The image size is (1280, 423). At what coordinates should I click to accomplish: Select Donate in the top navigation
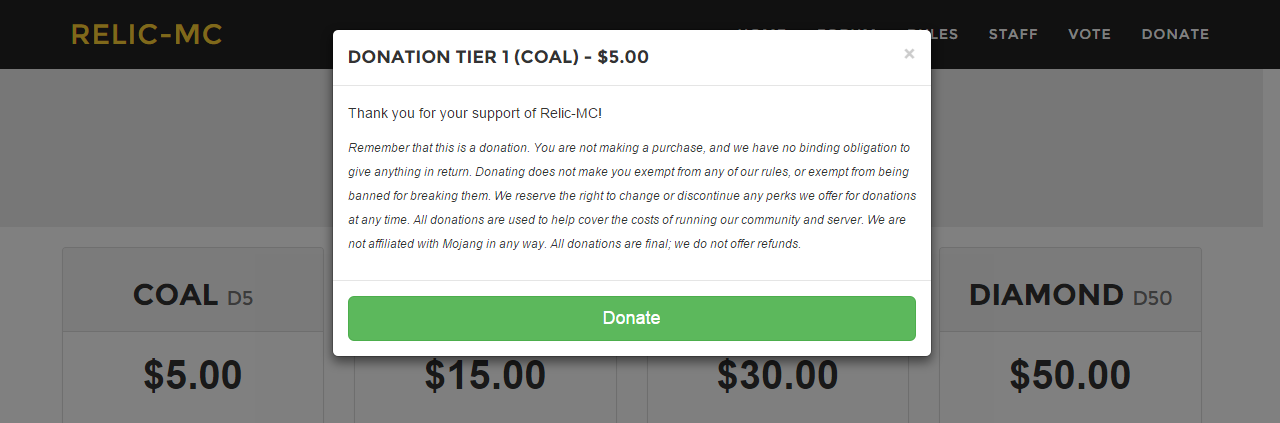[x=1175, y=34]
